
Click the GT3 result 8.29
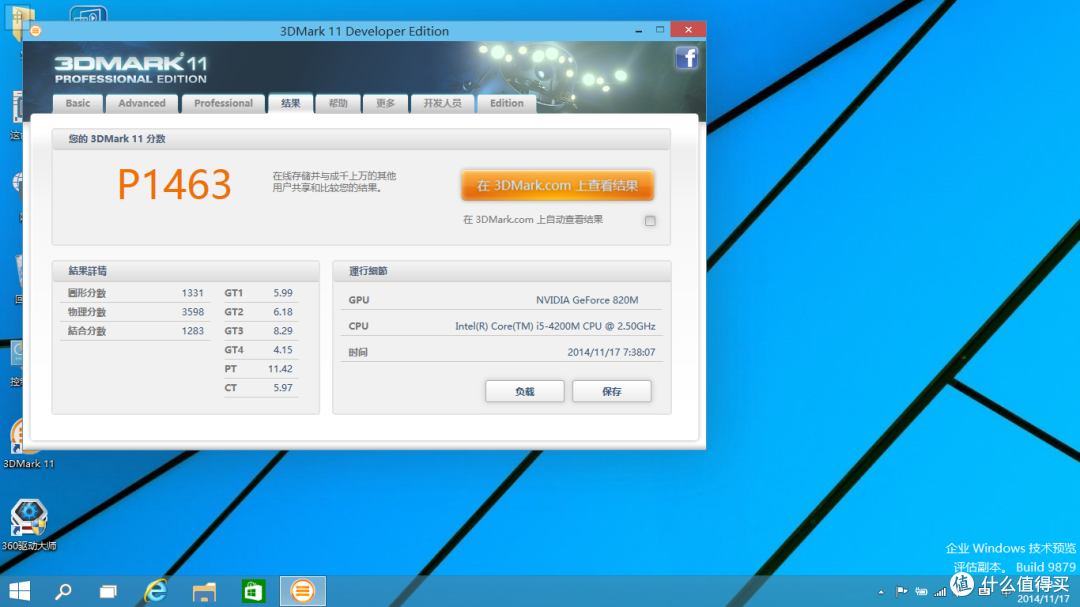pyautogui.click(x=283, y=331)
